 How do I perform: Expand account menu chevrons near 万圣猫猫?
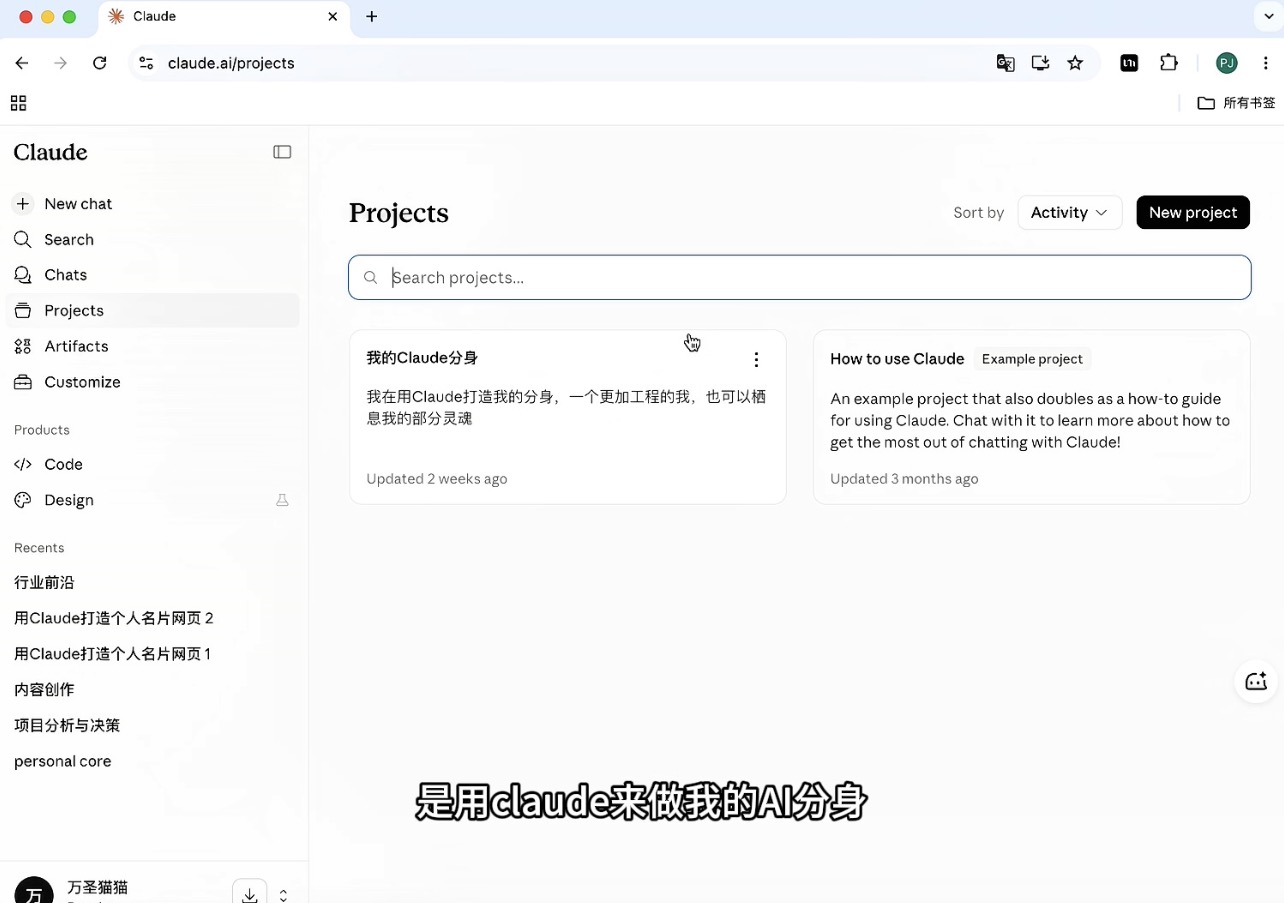(x=284, y=895)
